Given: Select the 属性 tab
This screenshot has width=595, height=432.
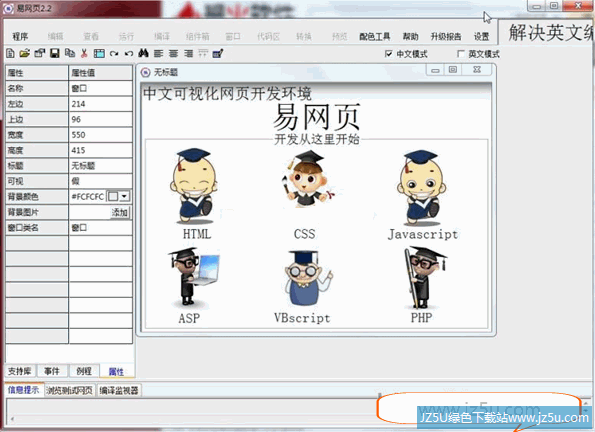Looking at the screenshot, I should click(x=116, y=372).
